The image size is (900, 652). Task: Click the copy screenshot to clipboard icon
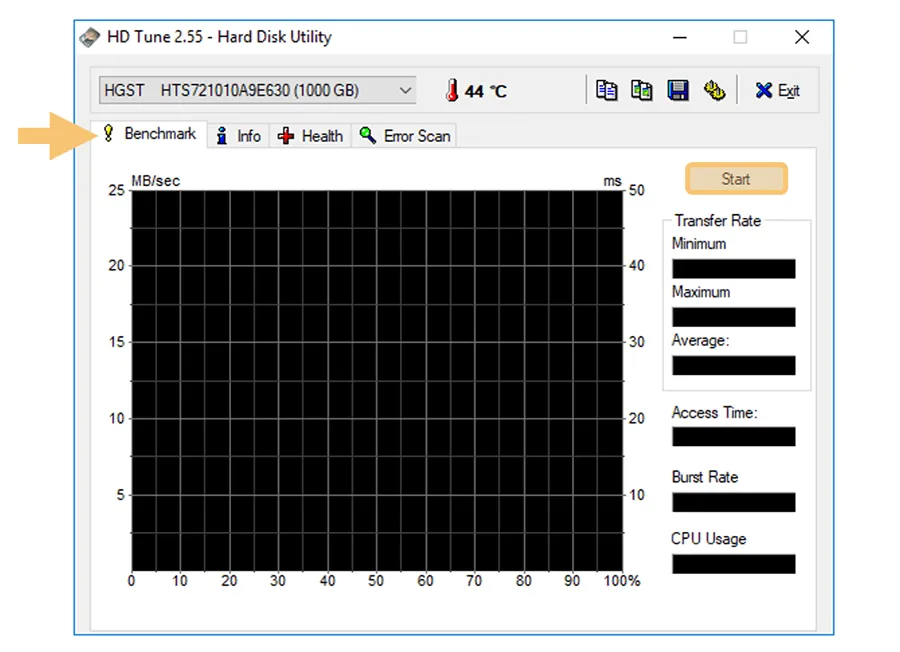click(642, 91)
